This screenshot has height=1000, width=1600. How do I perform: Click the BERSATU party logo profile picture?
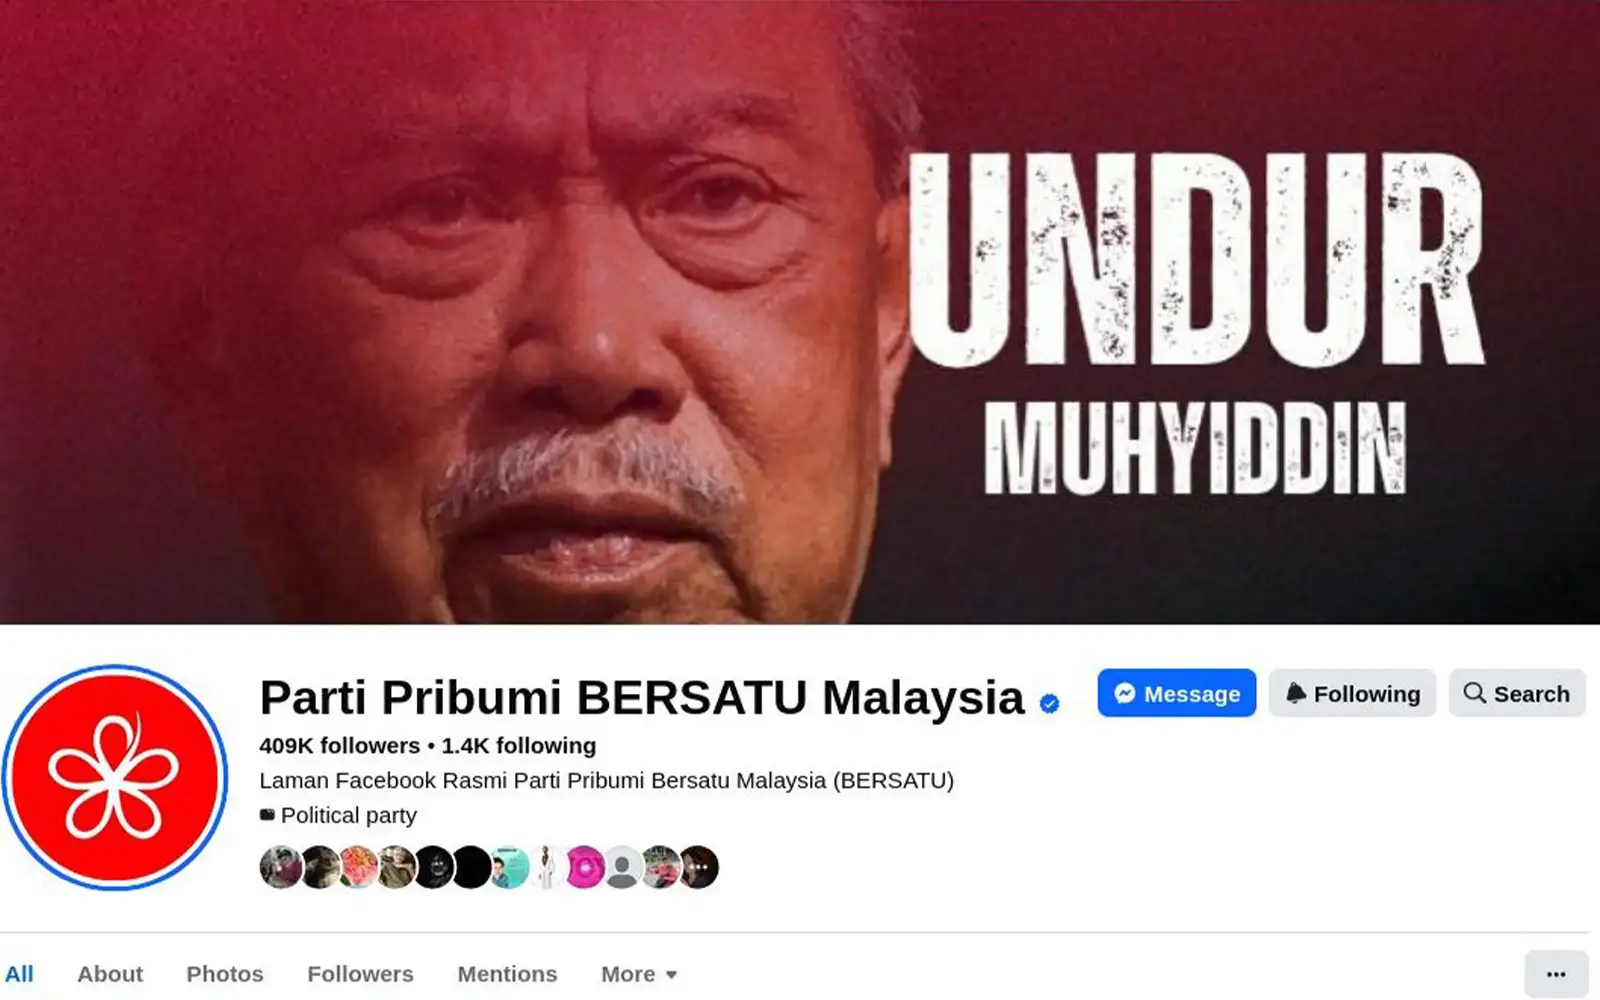tap(115, 777)
